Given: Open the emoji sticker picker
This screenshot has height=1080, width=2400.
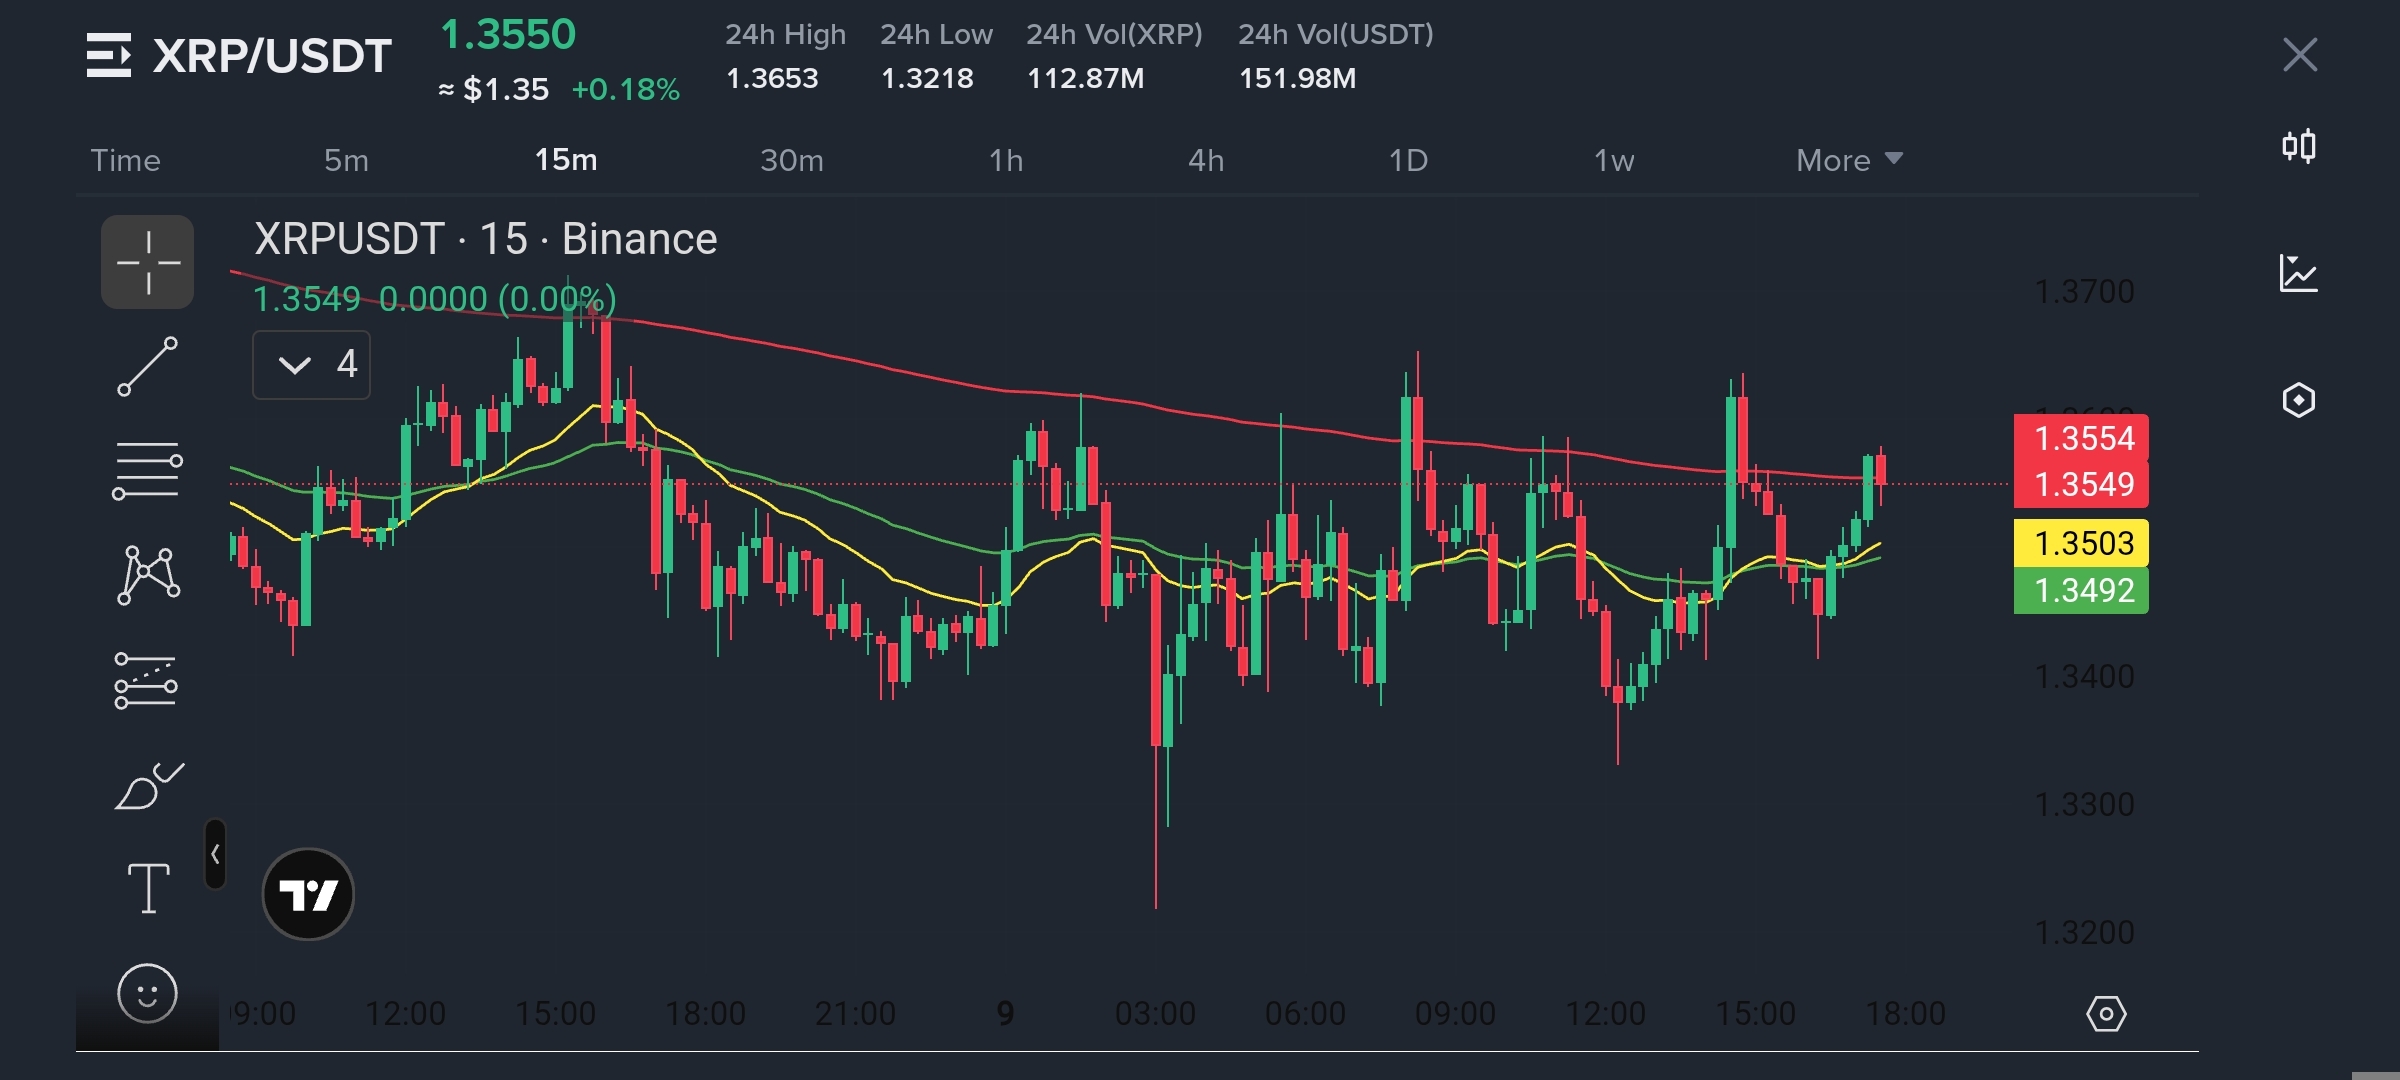Looking at the screenshot, I should [147, 993].
